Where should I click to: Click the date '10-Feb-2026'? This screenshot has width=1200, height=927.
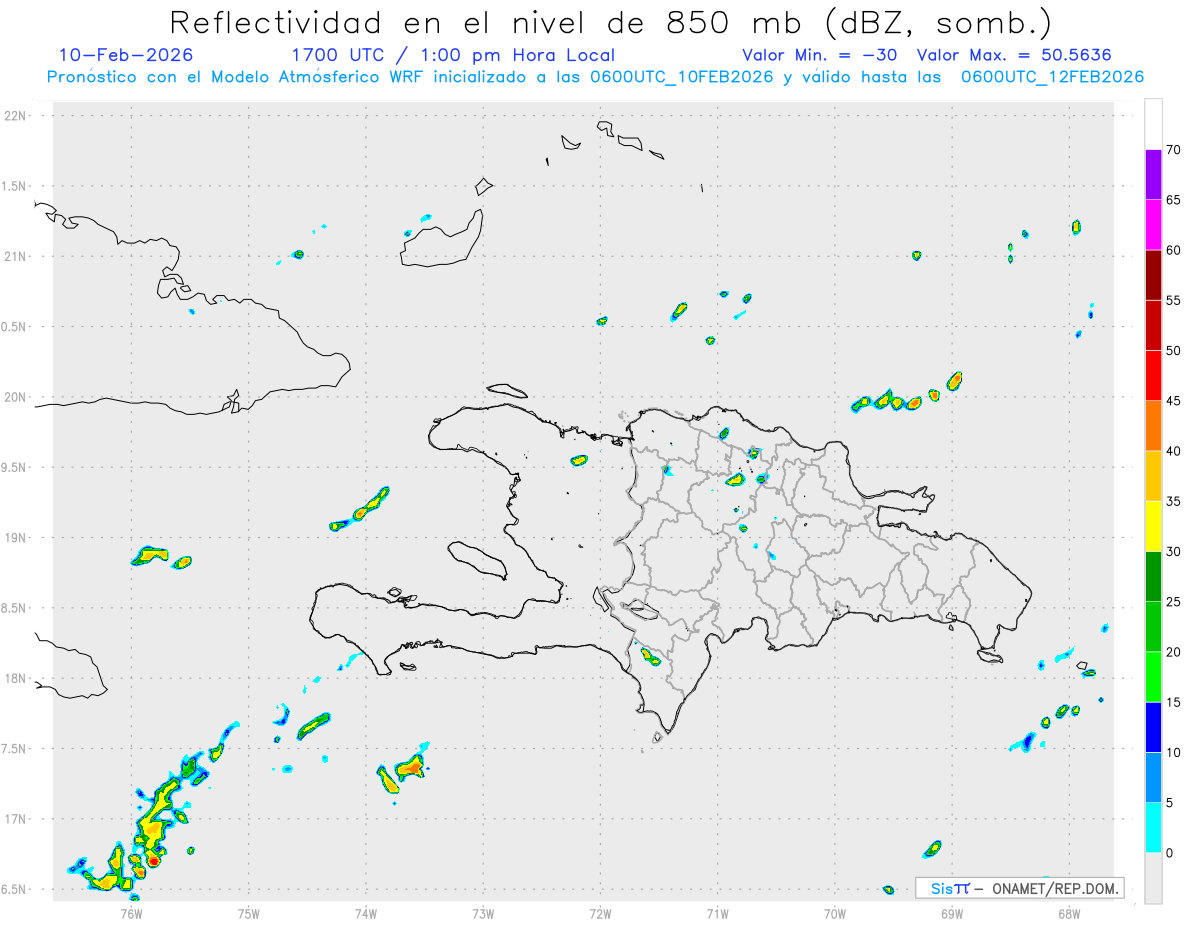(126, 55)
